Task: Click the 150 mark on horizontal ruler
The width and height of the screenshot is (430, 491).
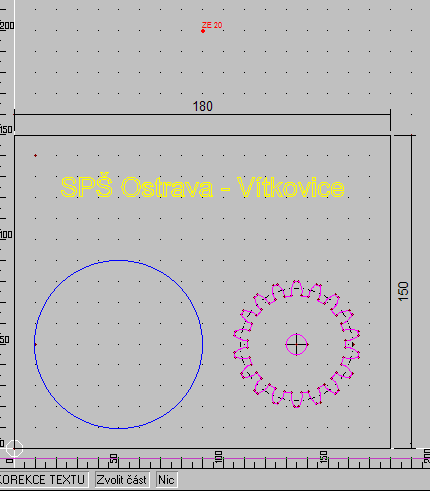Action: click(x=323, y=456)
